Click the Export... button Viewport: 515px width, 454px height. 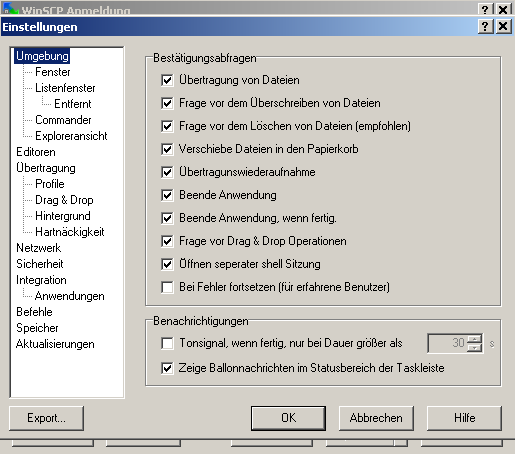click(46, 418)
